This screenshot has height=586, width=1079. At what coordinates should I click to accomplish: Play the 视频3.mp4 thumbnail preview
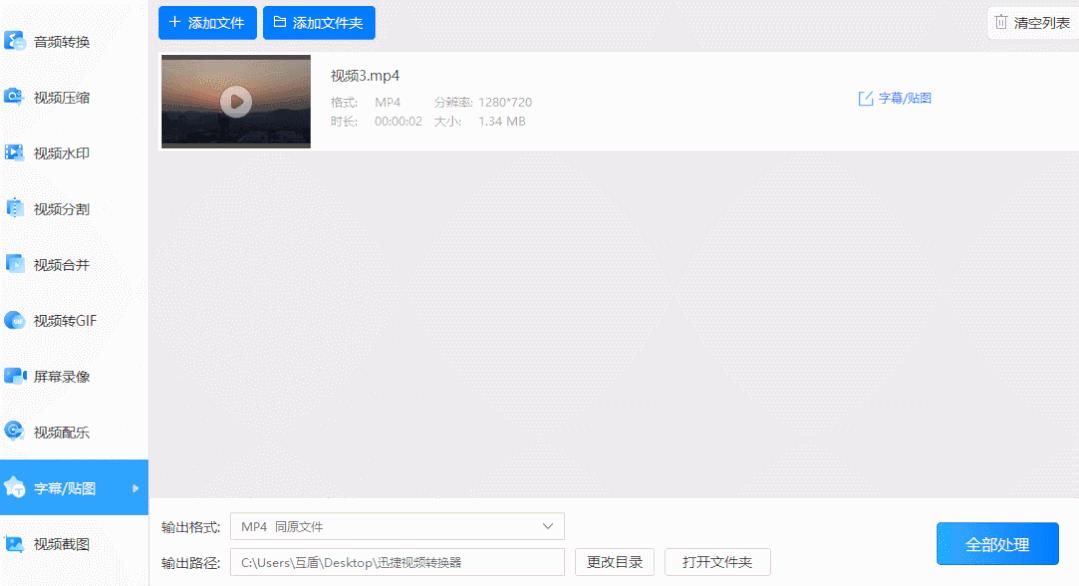235,101
